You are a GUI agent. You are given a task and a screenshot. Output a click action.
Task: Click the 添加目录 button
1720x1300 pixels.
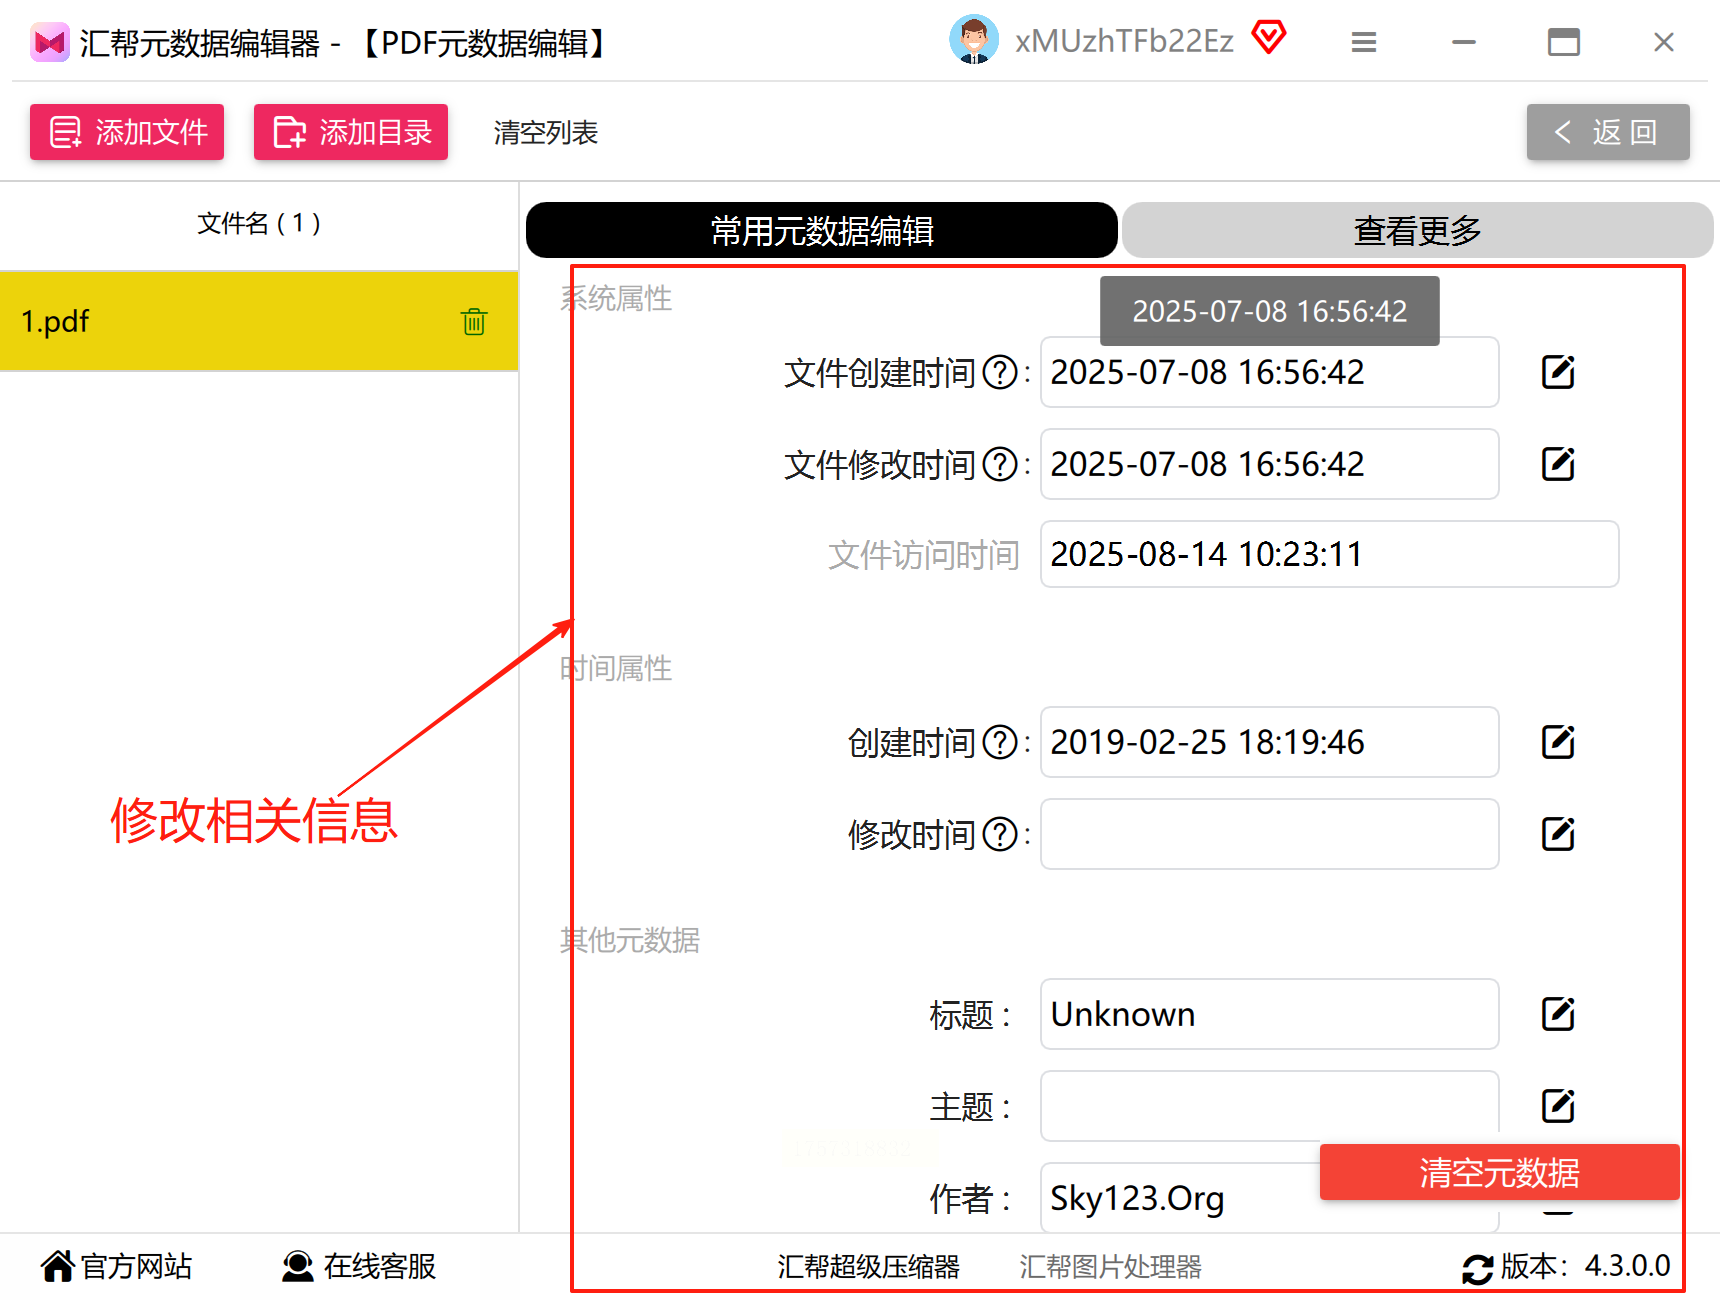click(351, 132)
